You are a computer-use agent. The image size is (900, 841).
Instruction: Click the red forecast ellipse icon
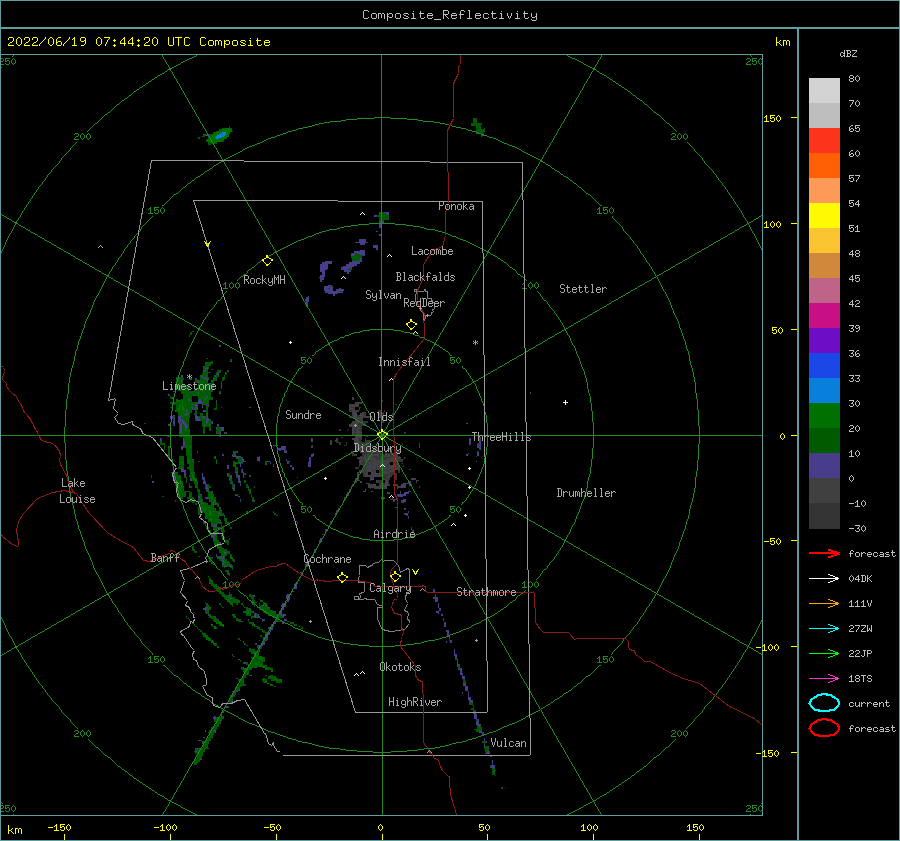(824, 728)
